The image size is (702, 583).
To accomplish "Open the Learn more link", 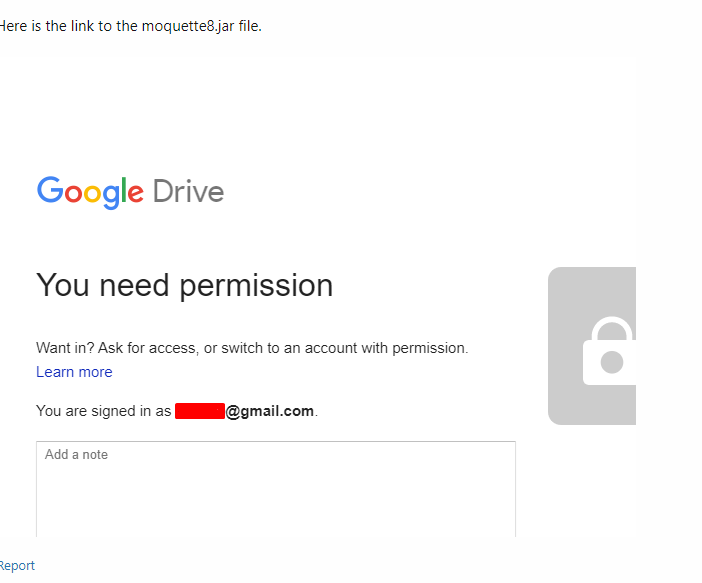I will click(74, 372).
